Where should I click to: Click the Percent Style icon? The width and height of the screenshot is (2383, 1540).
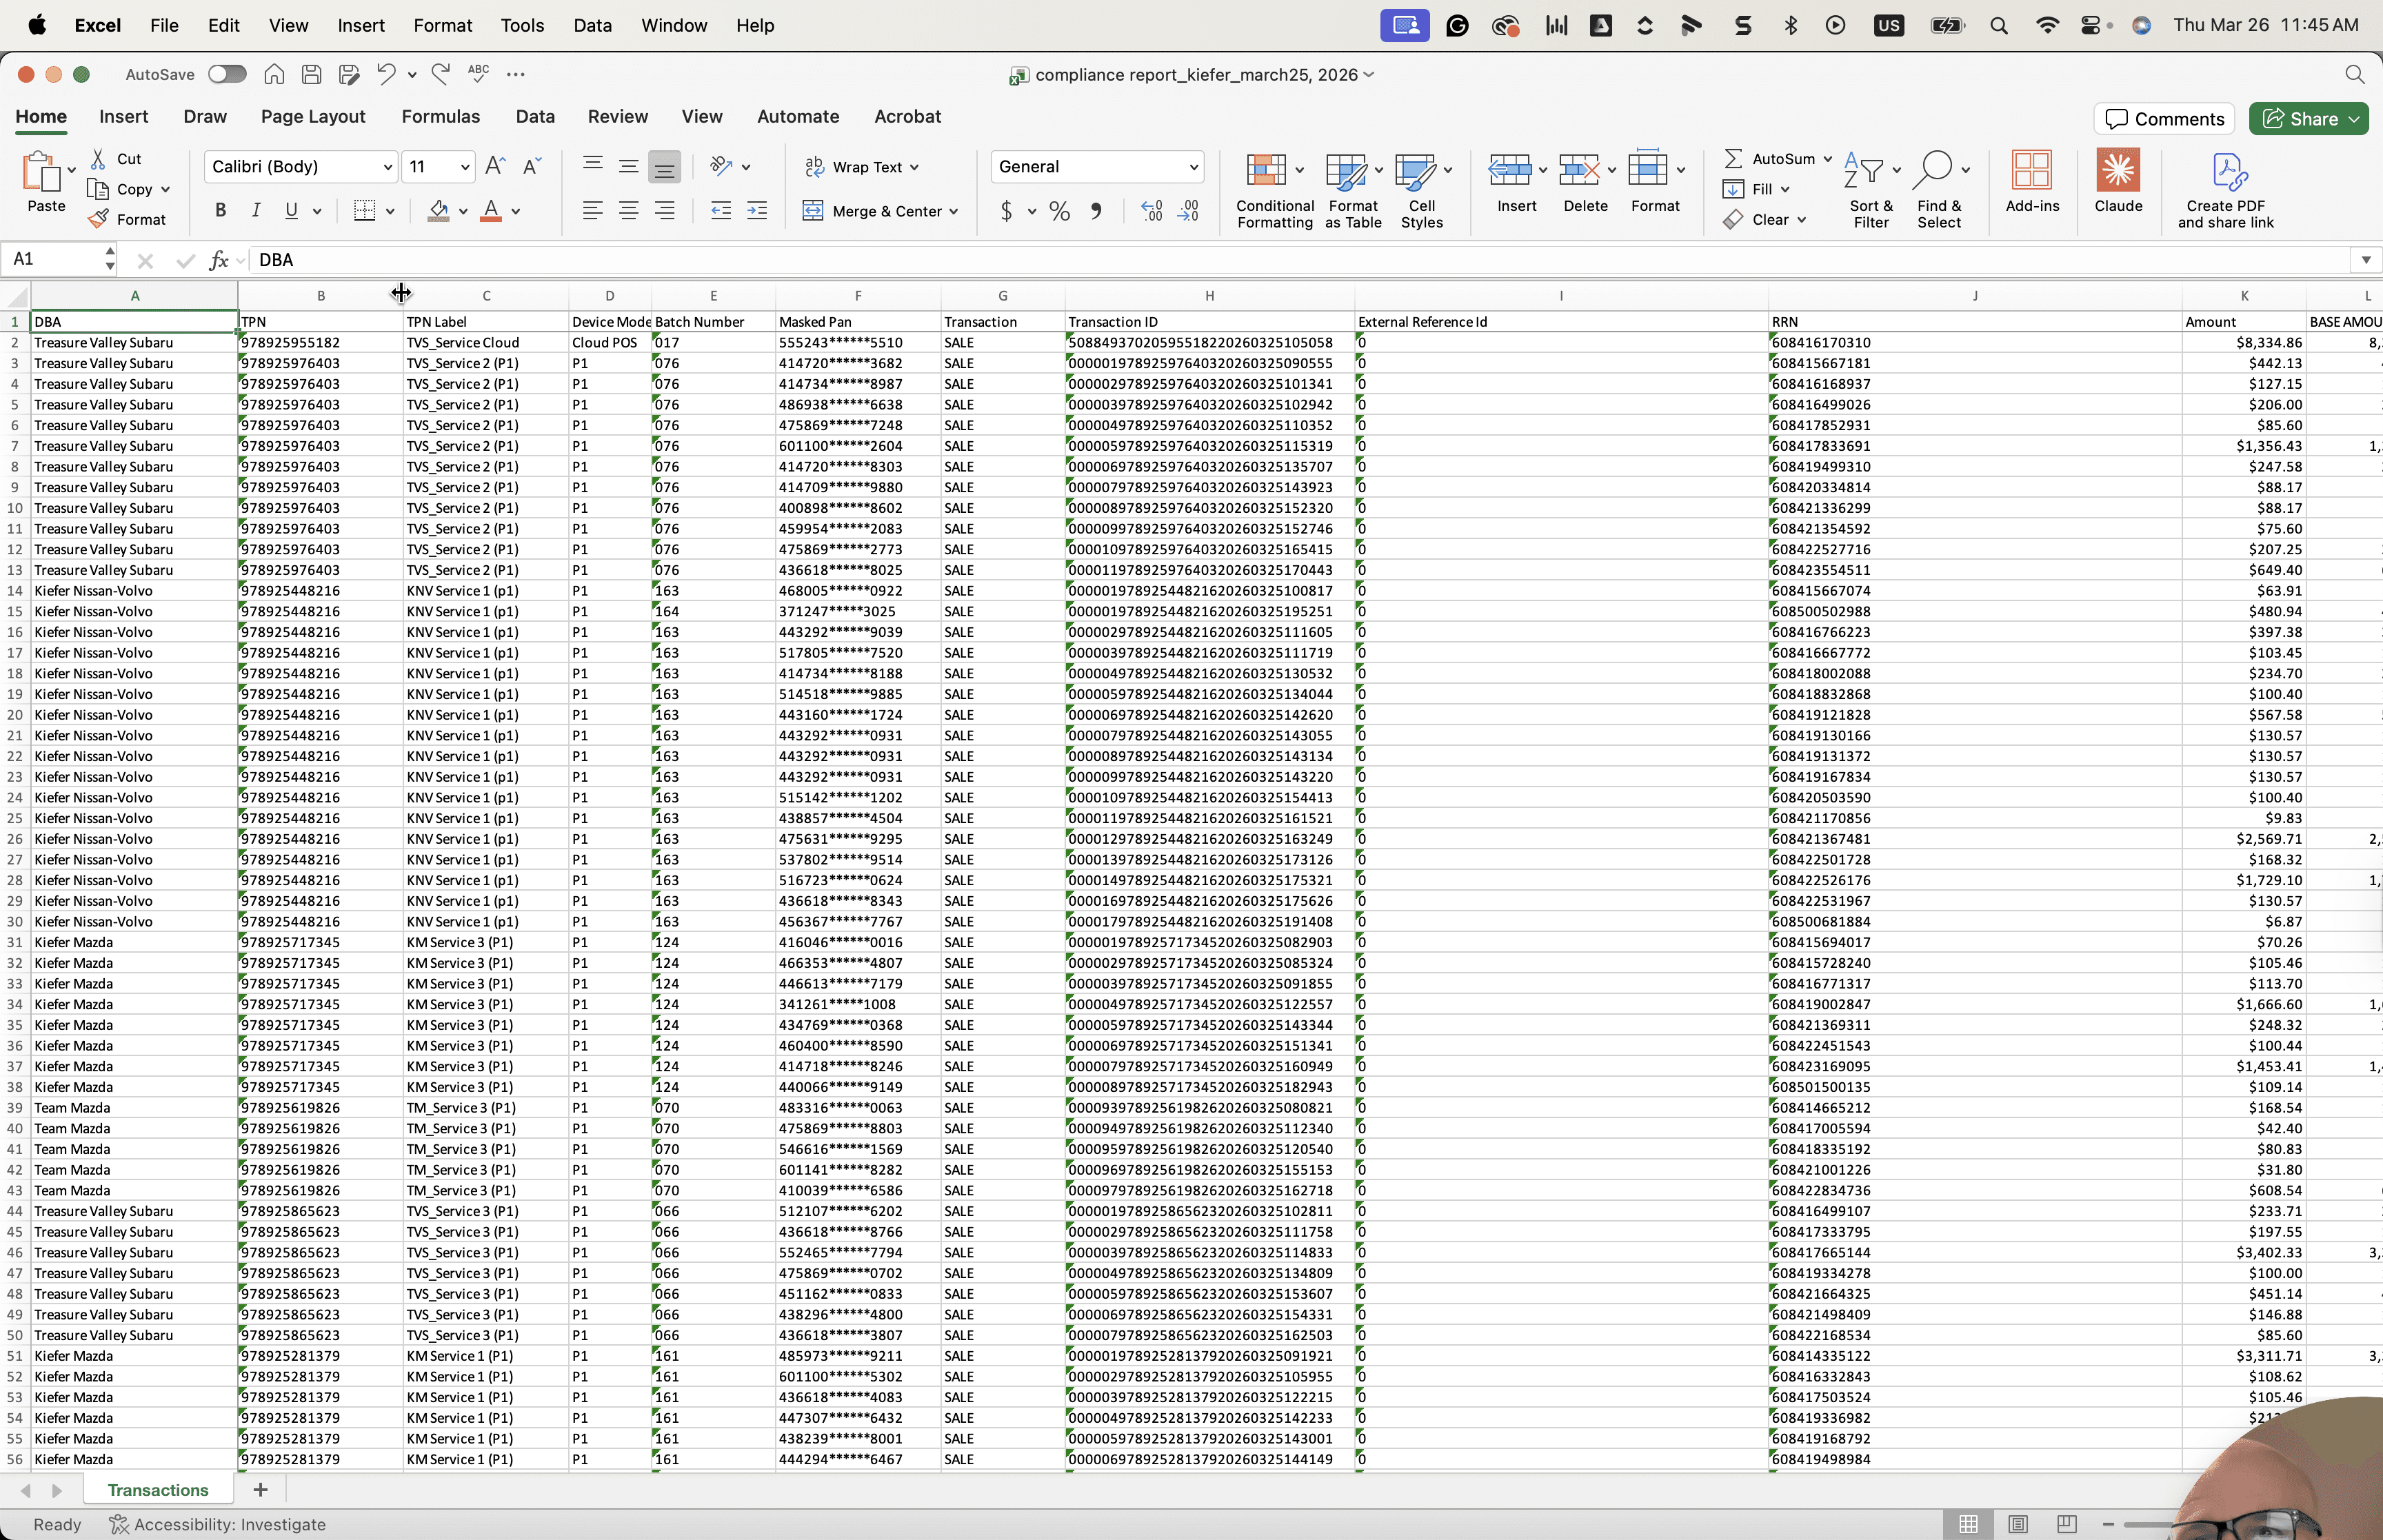coord(1060,211)
